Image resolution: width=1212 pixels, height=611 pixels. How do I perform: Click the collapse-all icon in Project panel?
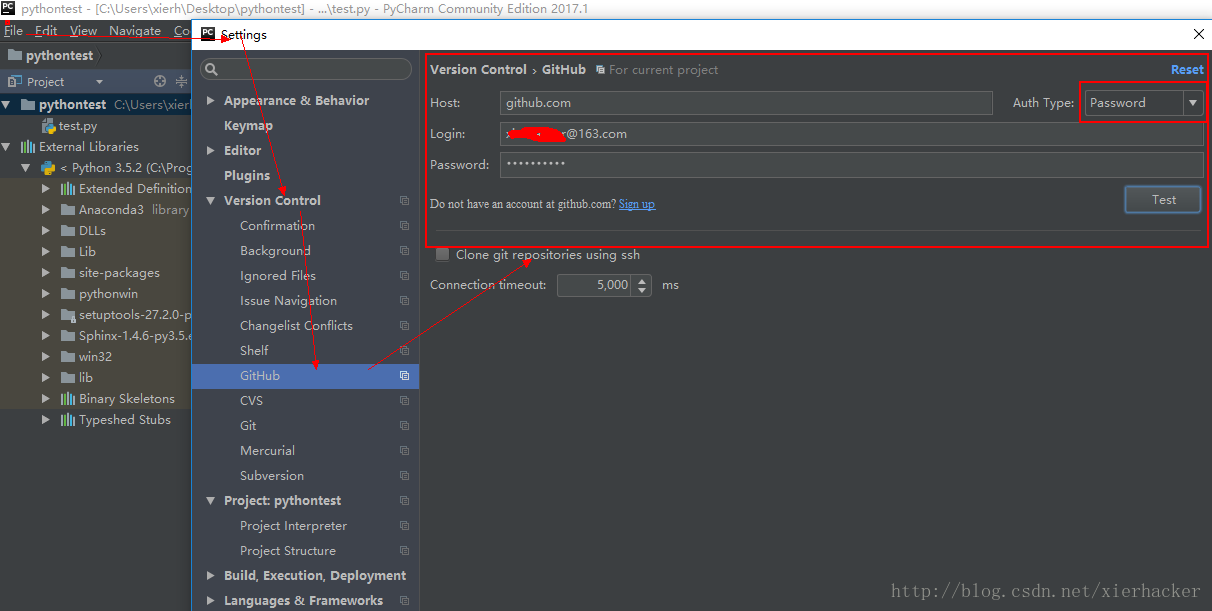(182, 82)
